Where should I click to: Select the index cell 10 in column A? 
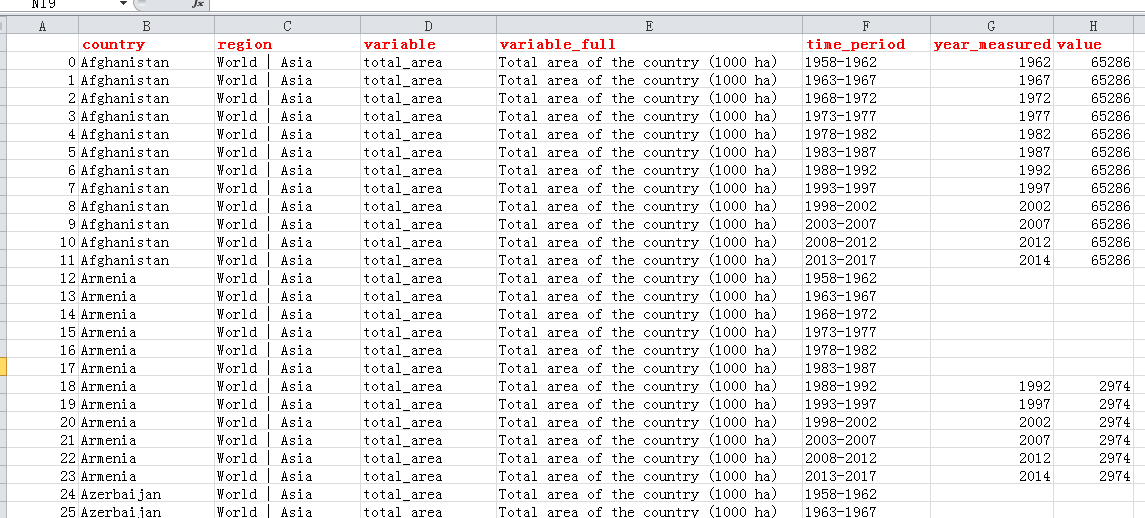(x=42, y=242)
